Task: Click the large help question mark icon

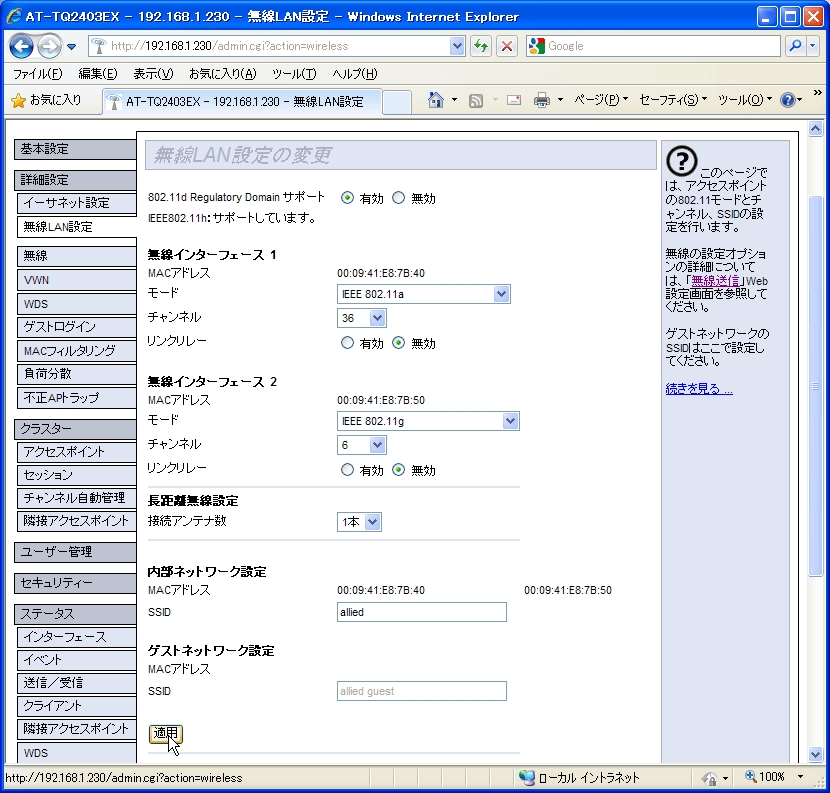Action: coord(681,161)
